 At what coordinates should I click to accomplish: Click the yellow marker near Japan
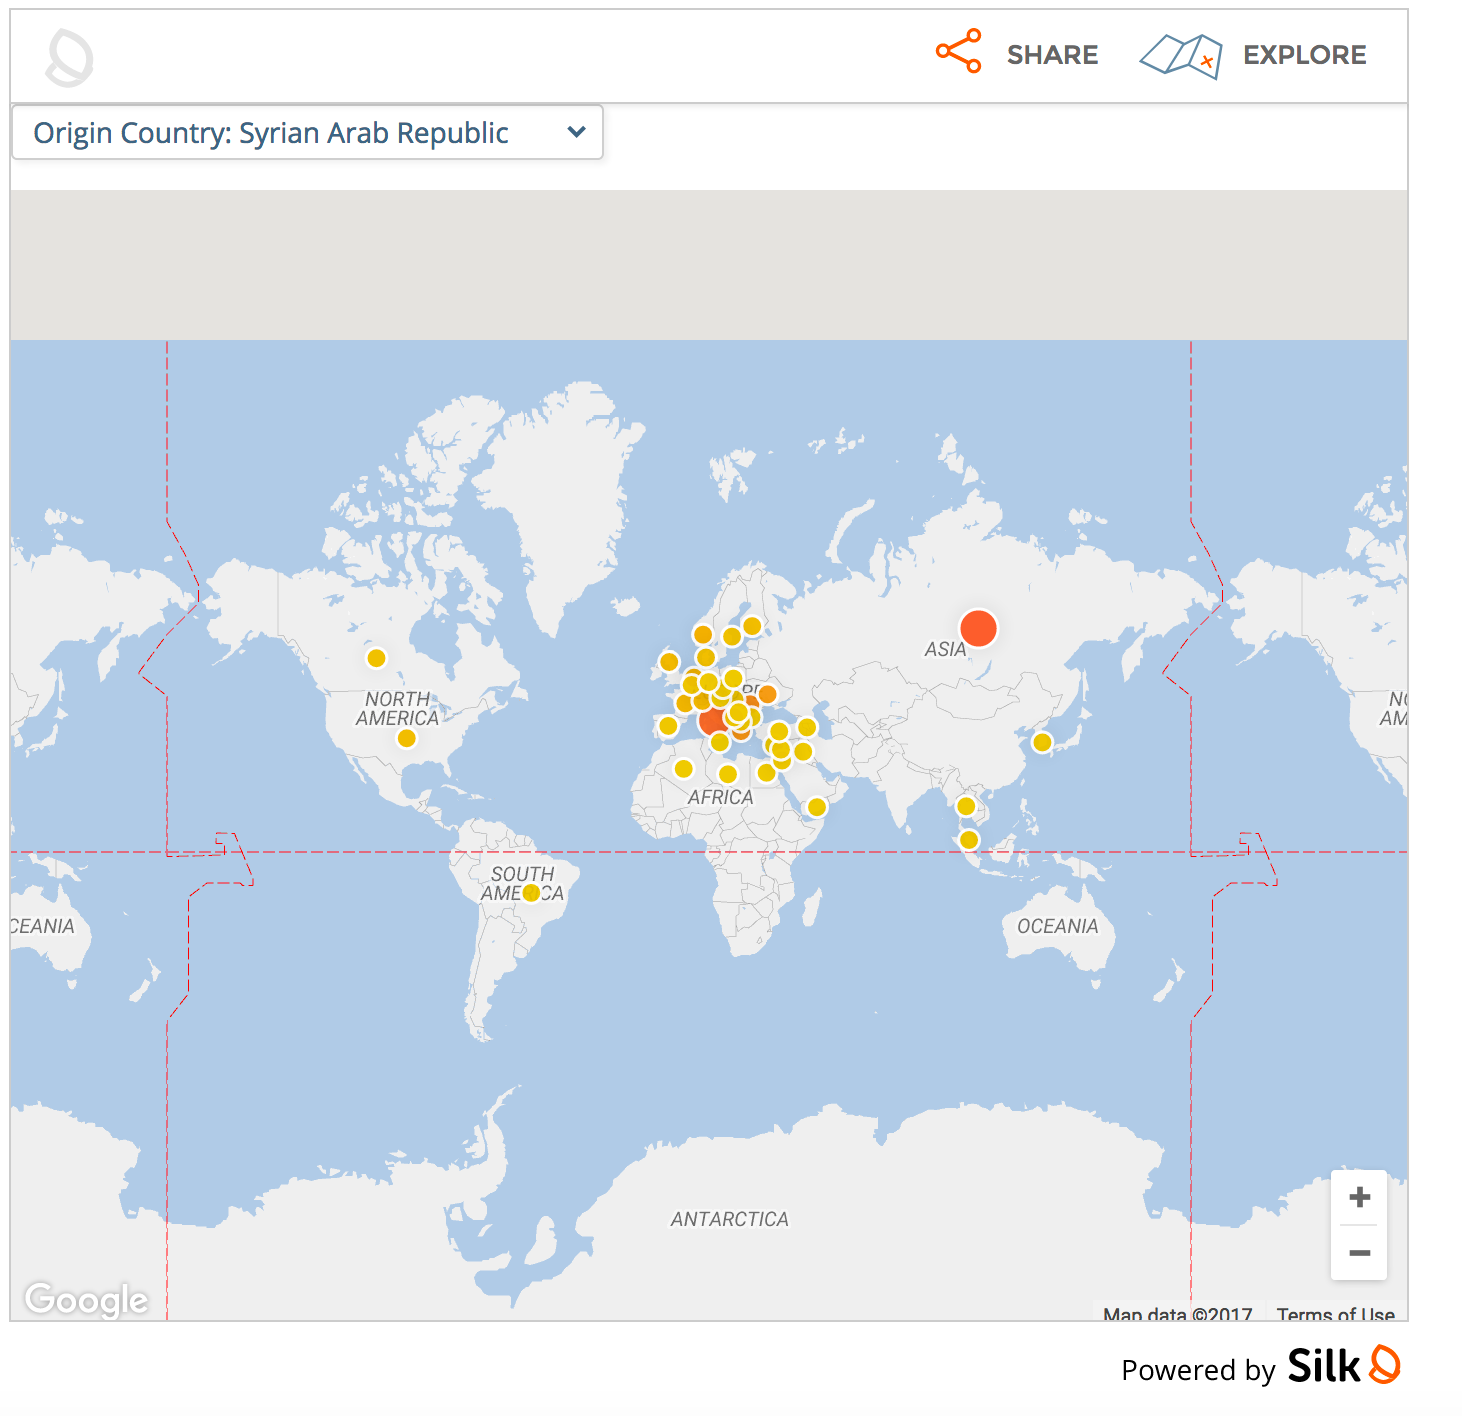(1043, 744)
